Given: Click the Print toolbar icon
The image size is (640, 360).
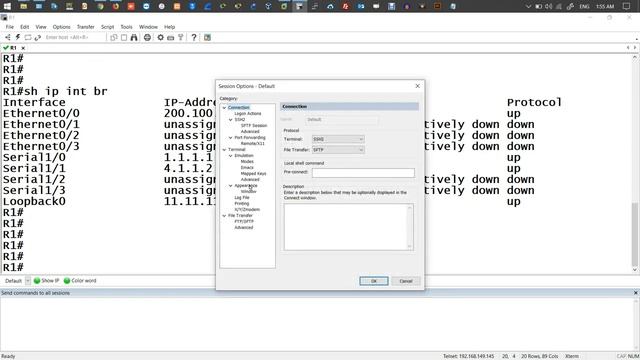Looking at the screenshot, I should click(147, 37).
